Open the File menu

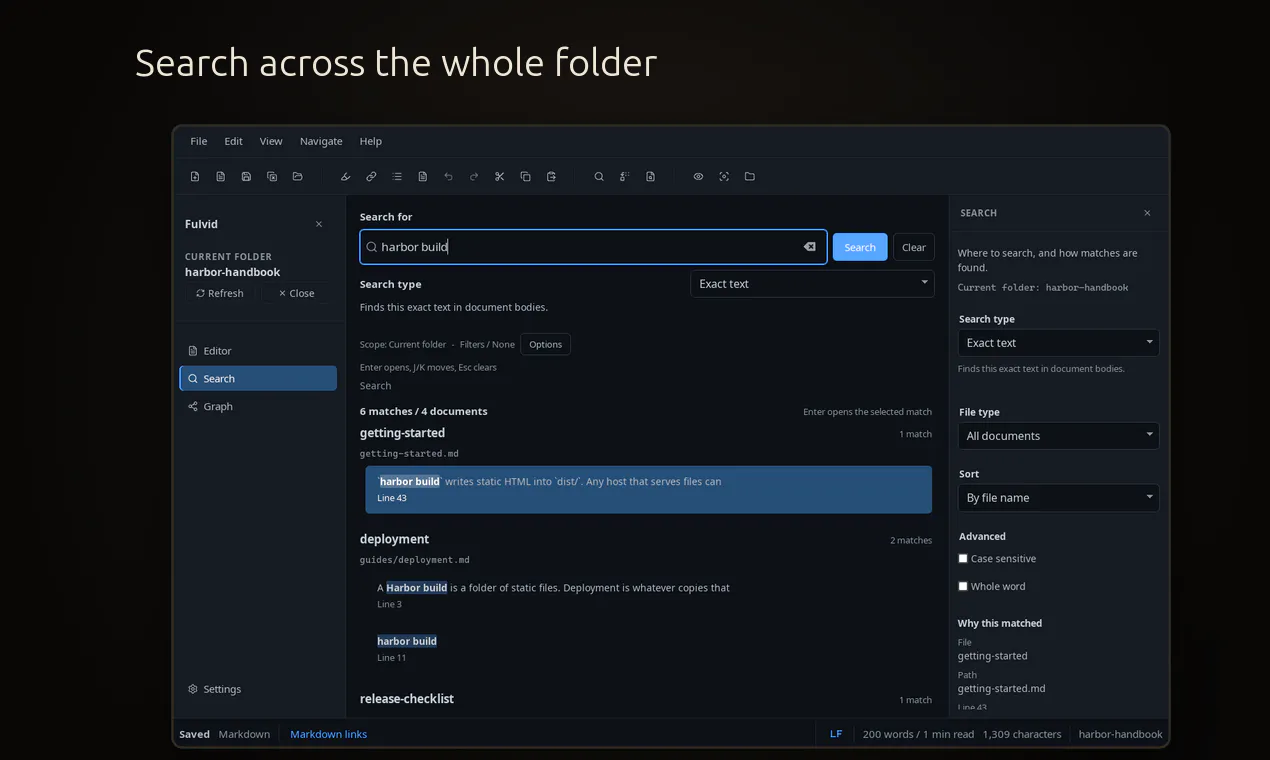(x=199, y=141)
